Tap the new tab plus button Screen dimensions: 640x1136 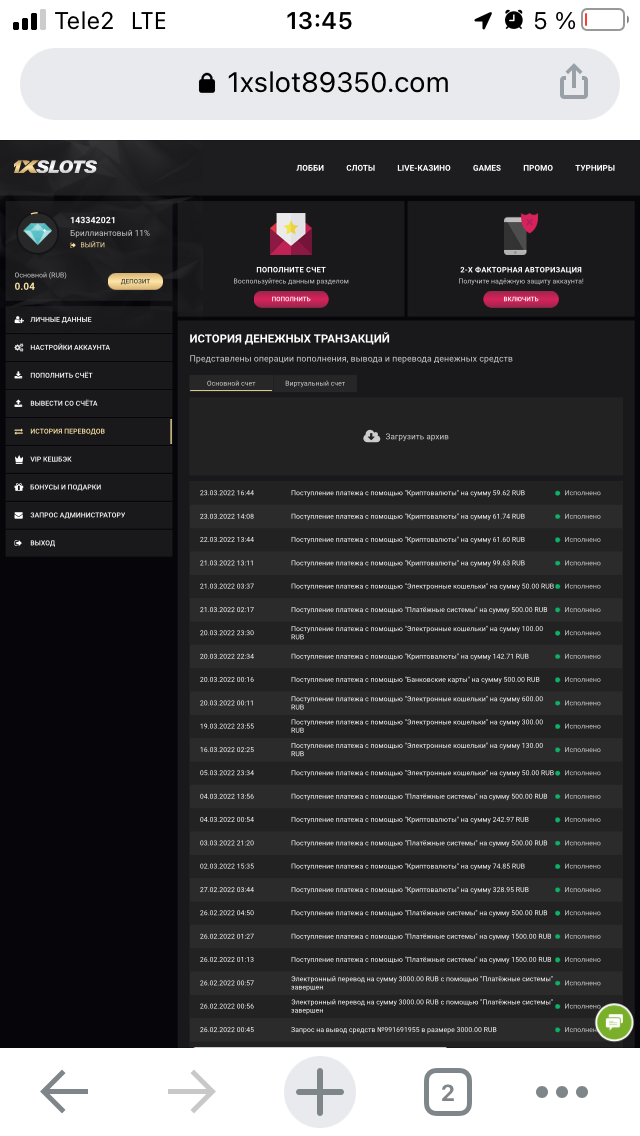point(320,1091)
